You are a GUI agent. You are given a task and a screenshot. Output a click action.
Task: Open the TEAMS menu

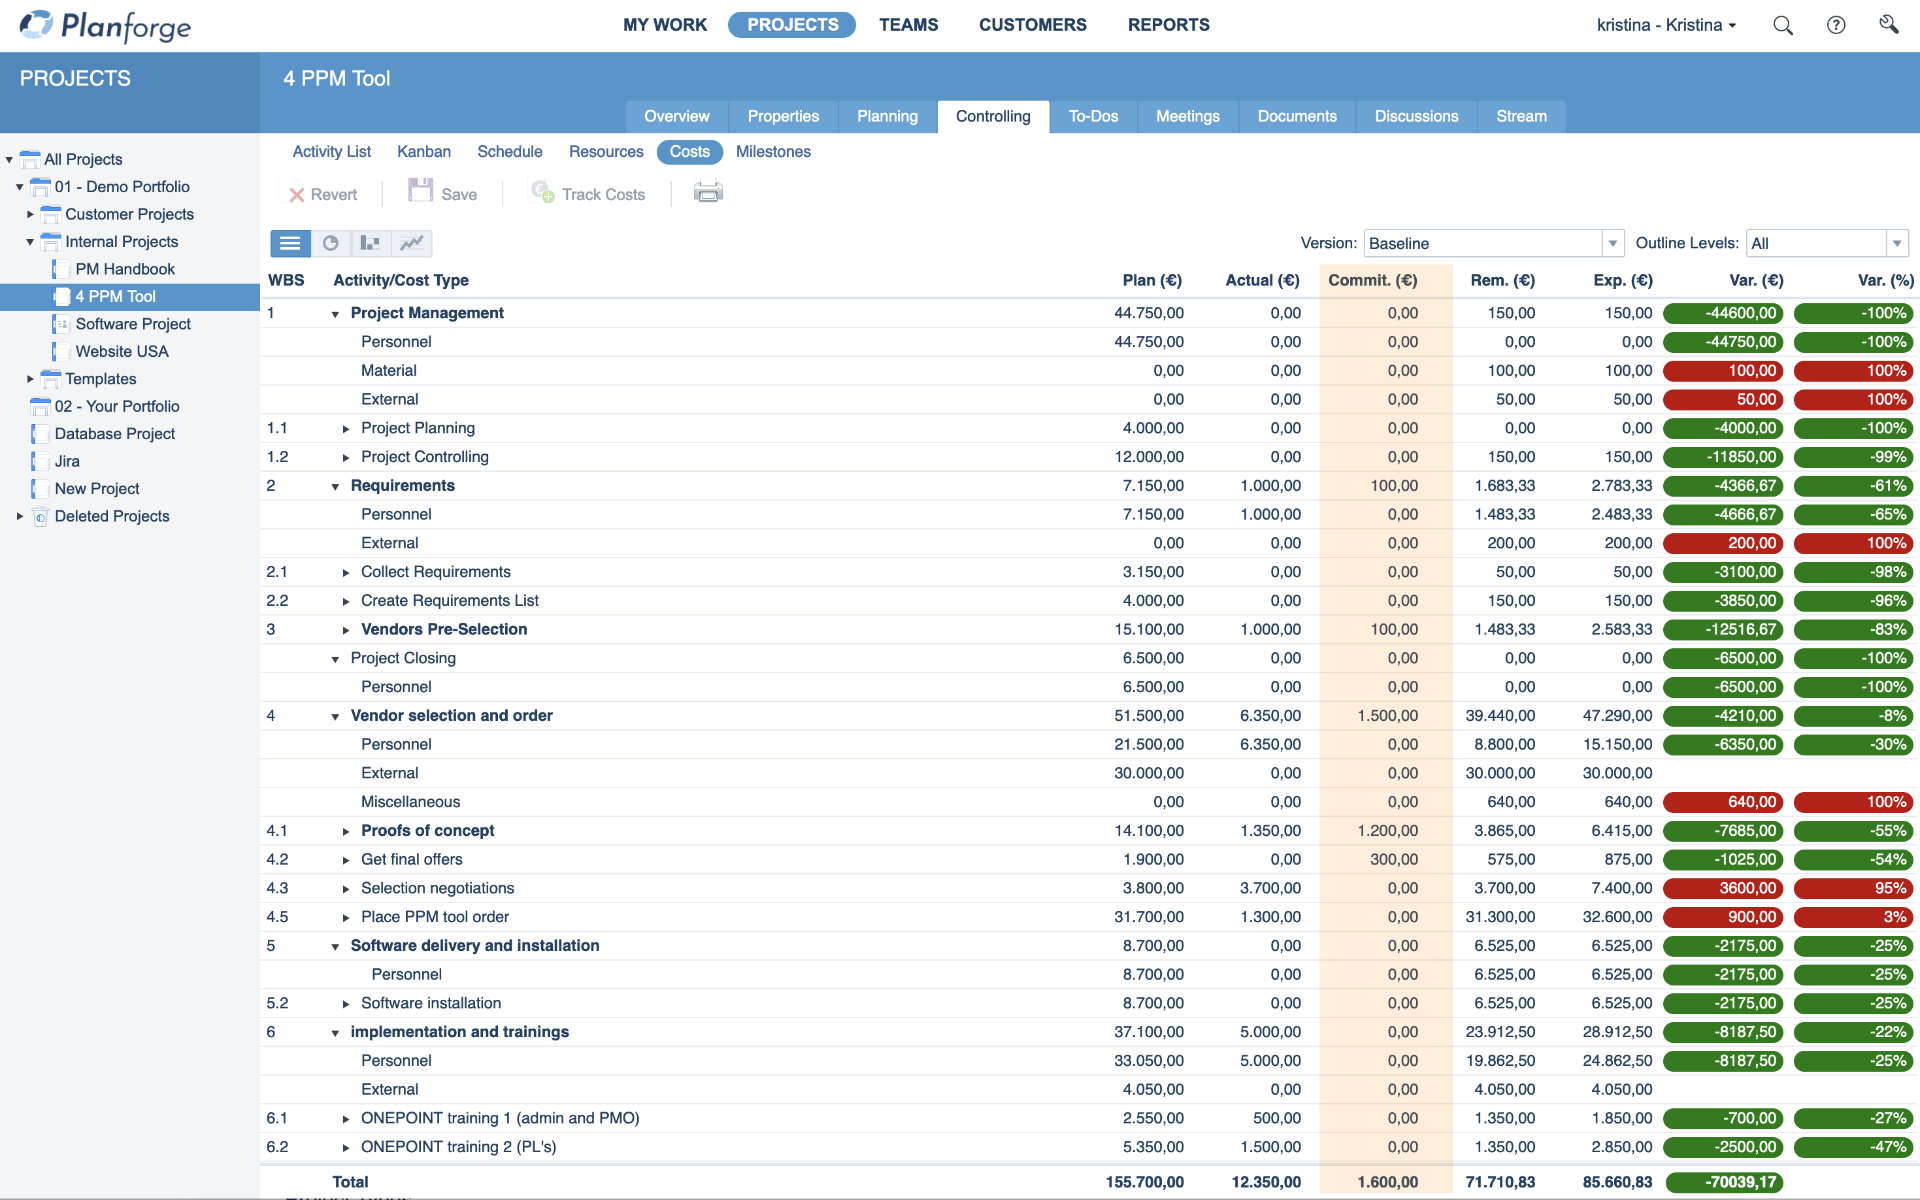[x=908, y=25]
